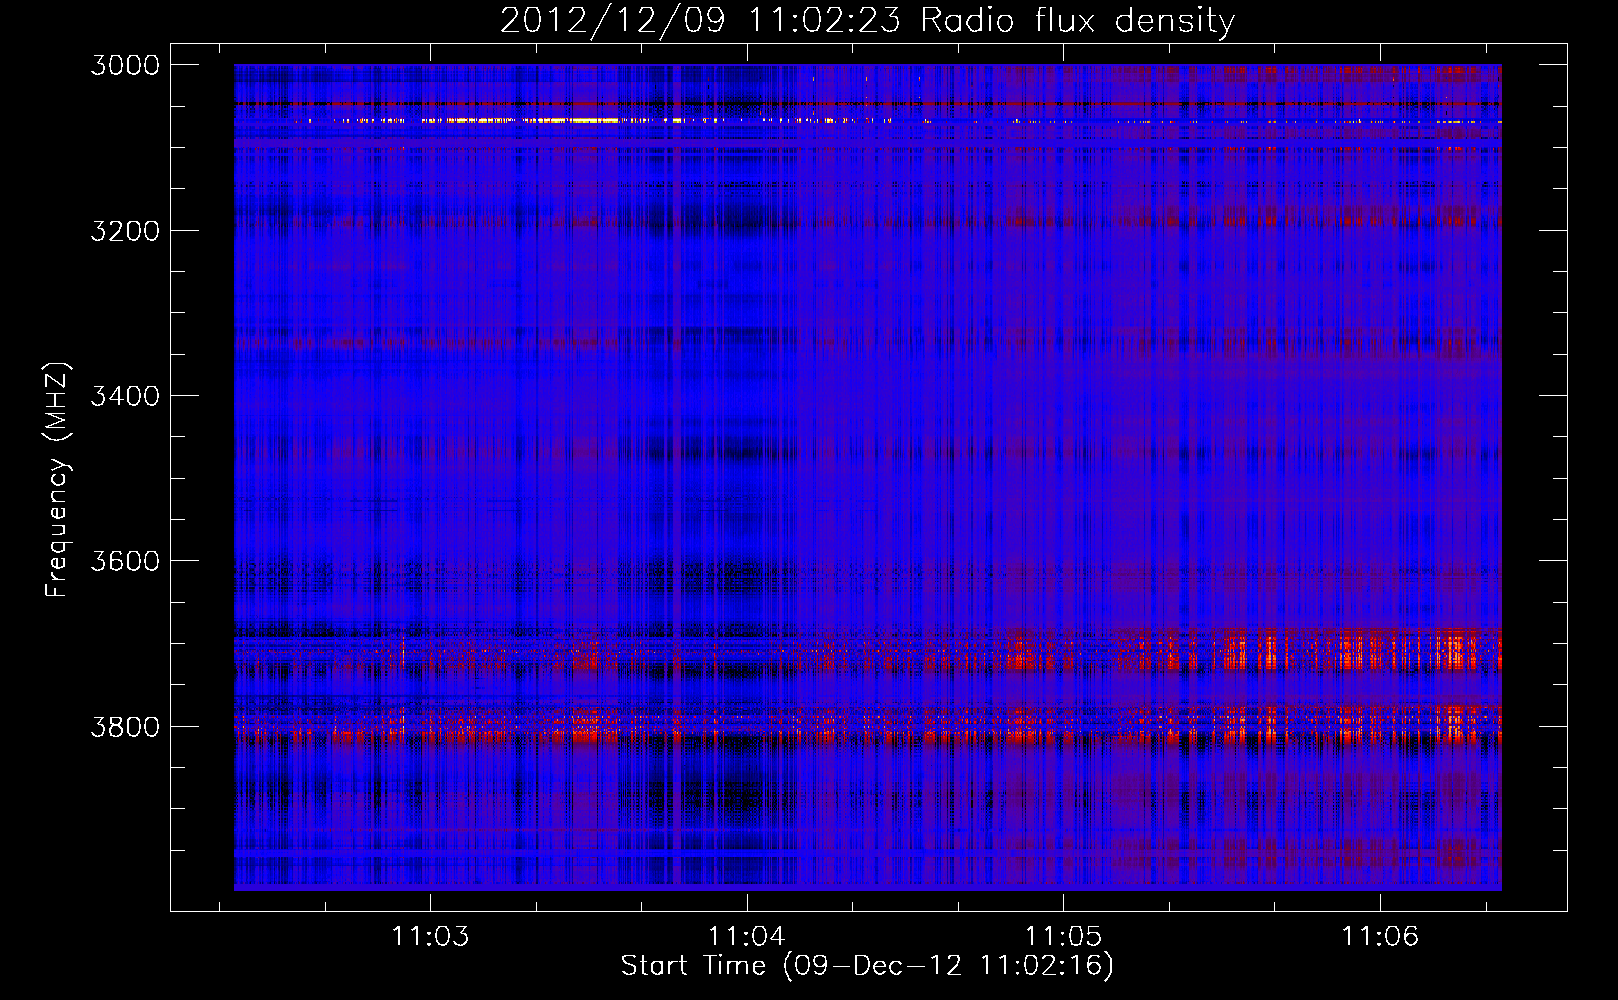Click the plot title "2012/12/09 11:02:23 Radio flux density"

pos(867,20)
